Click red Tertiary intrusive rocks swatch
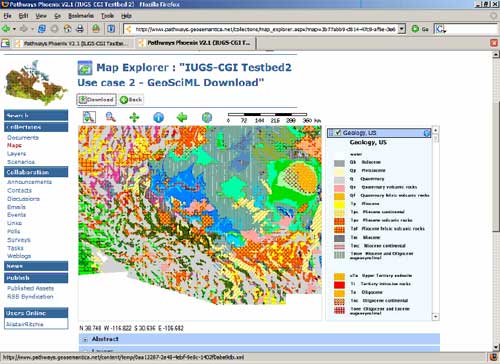 339,285
